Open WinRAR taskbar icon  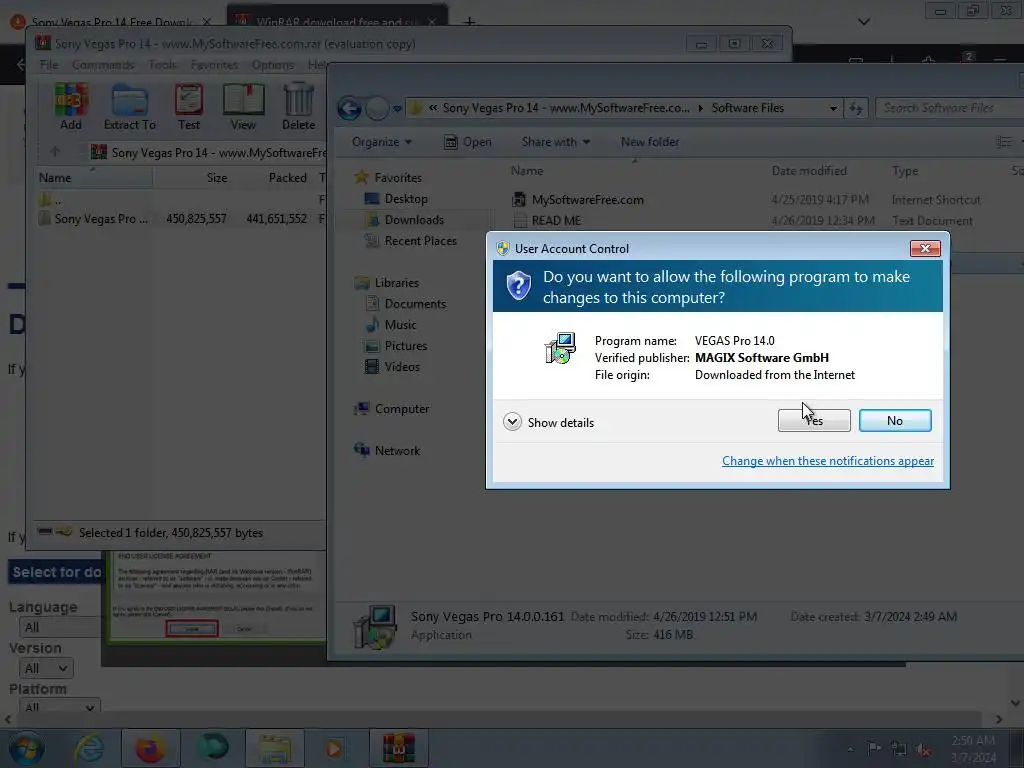[398, 748]
